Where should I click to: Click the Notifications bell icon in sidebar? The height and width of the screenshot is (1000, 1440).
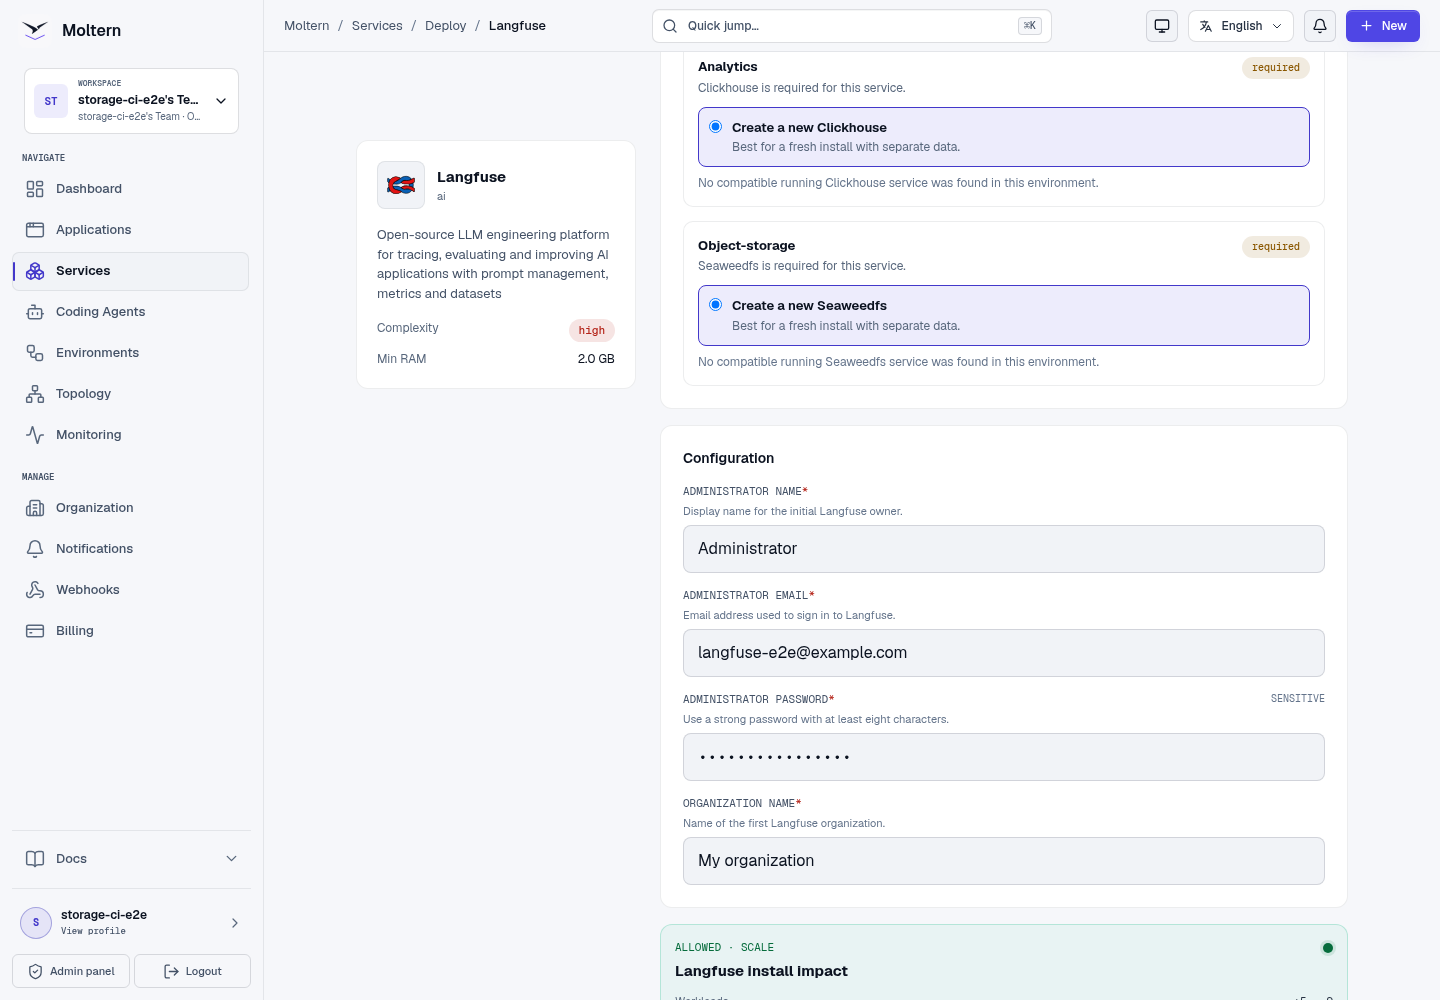(x=35, y=549)
